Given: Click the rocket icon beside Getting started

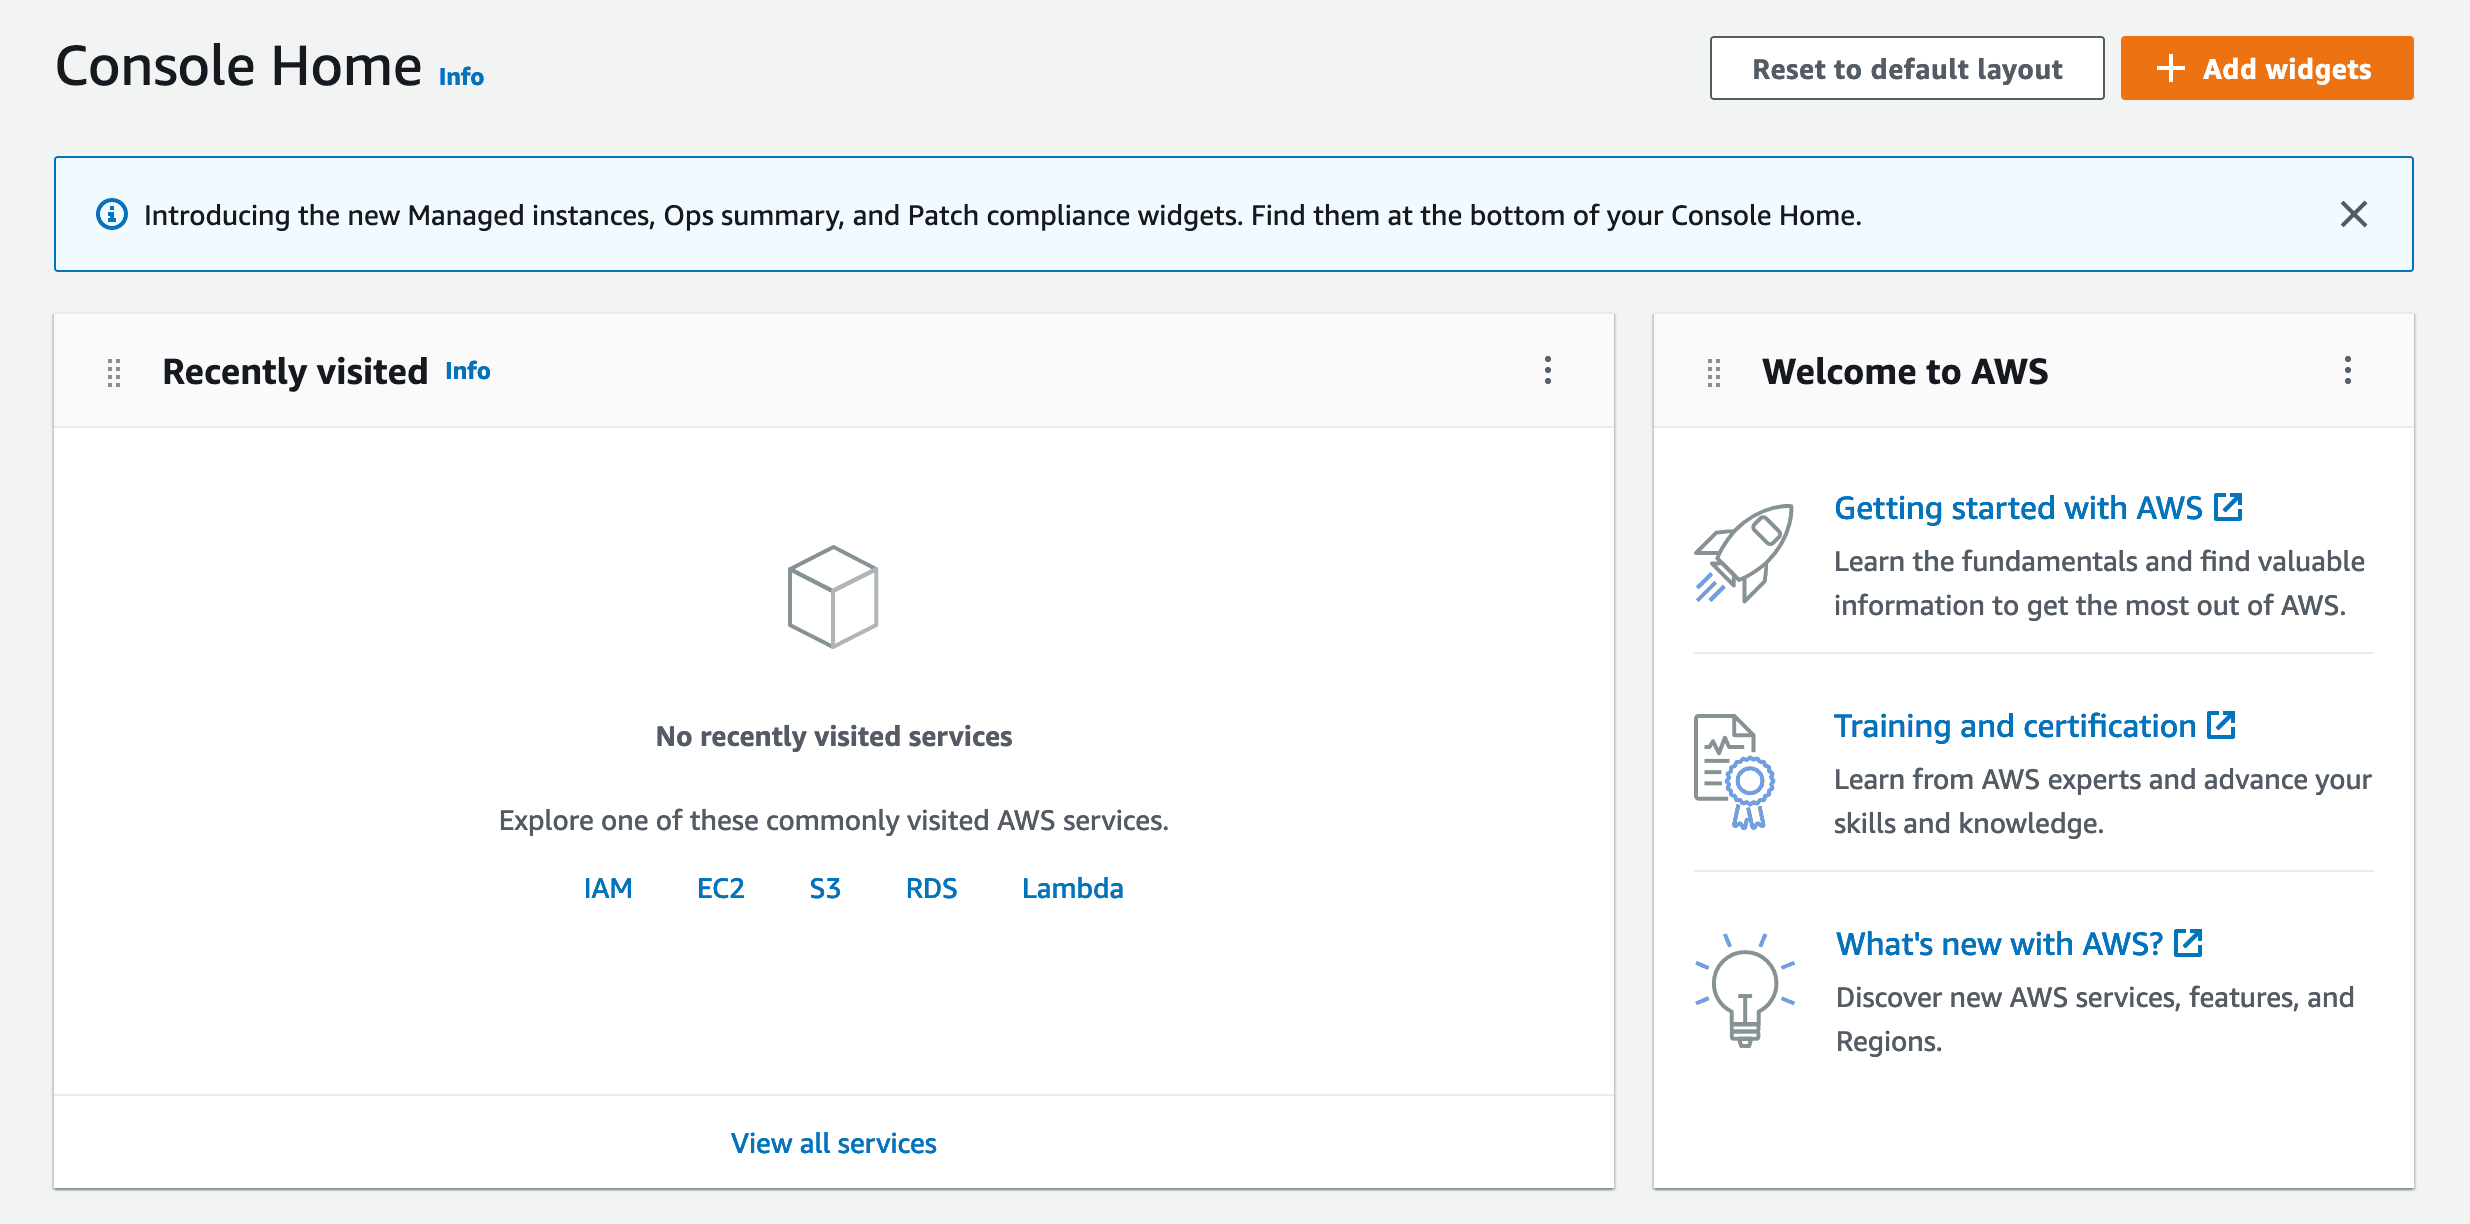Looking at the screenshot, I should point(1742,550).
